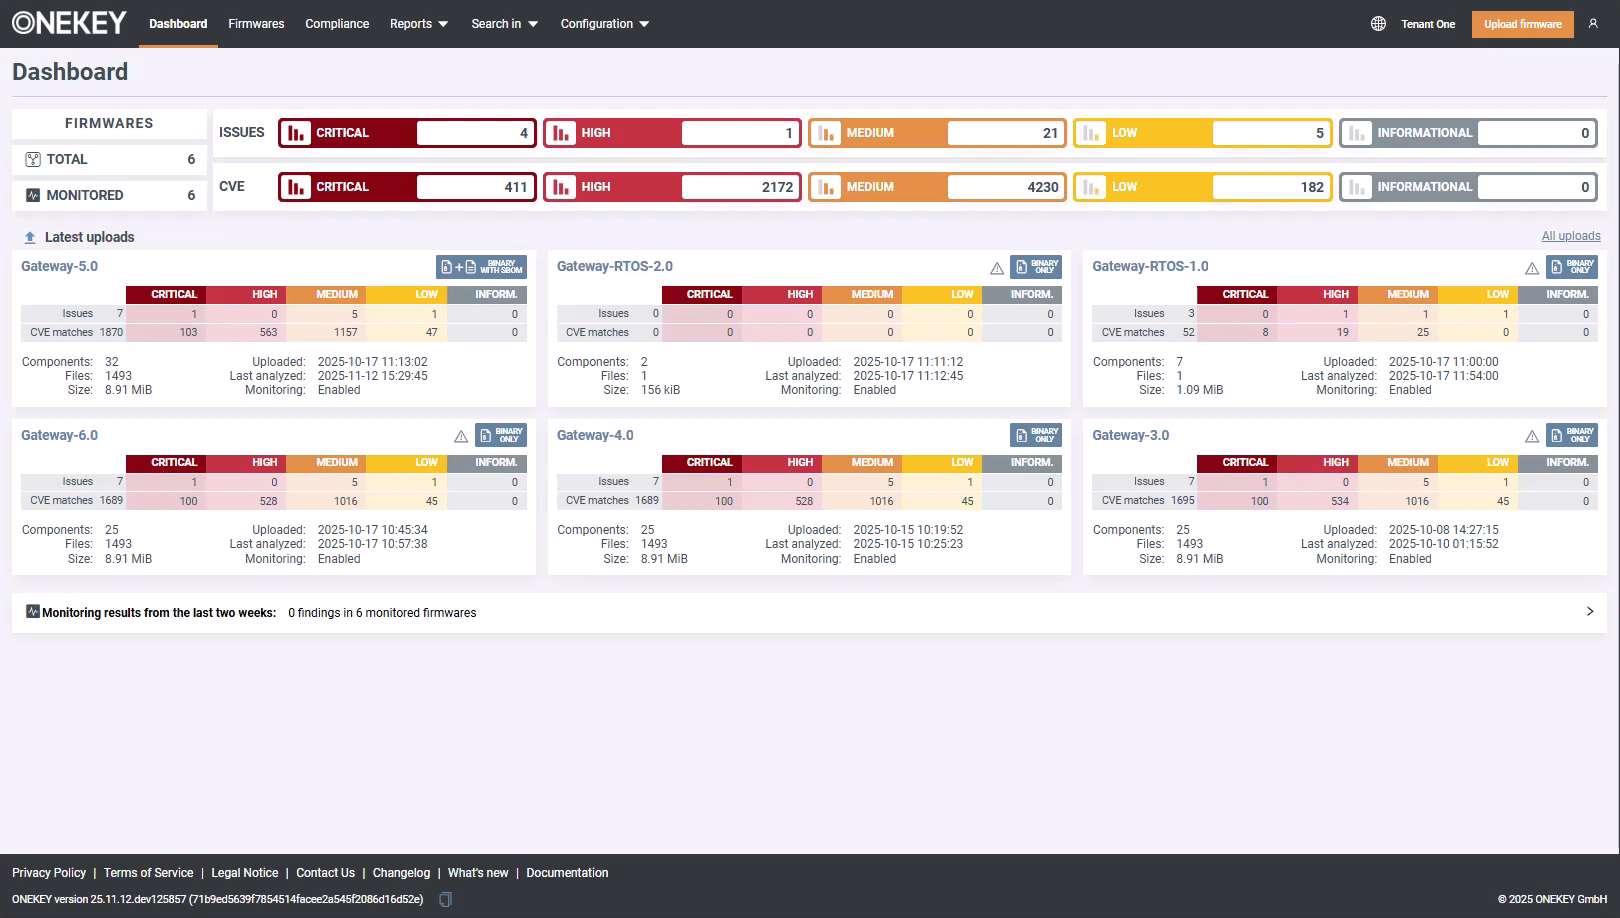1620x918 pixels.
Task: Click the warning triangle on Gateway-RTOS-1.0
Action: pos(1532,268)
